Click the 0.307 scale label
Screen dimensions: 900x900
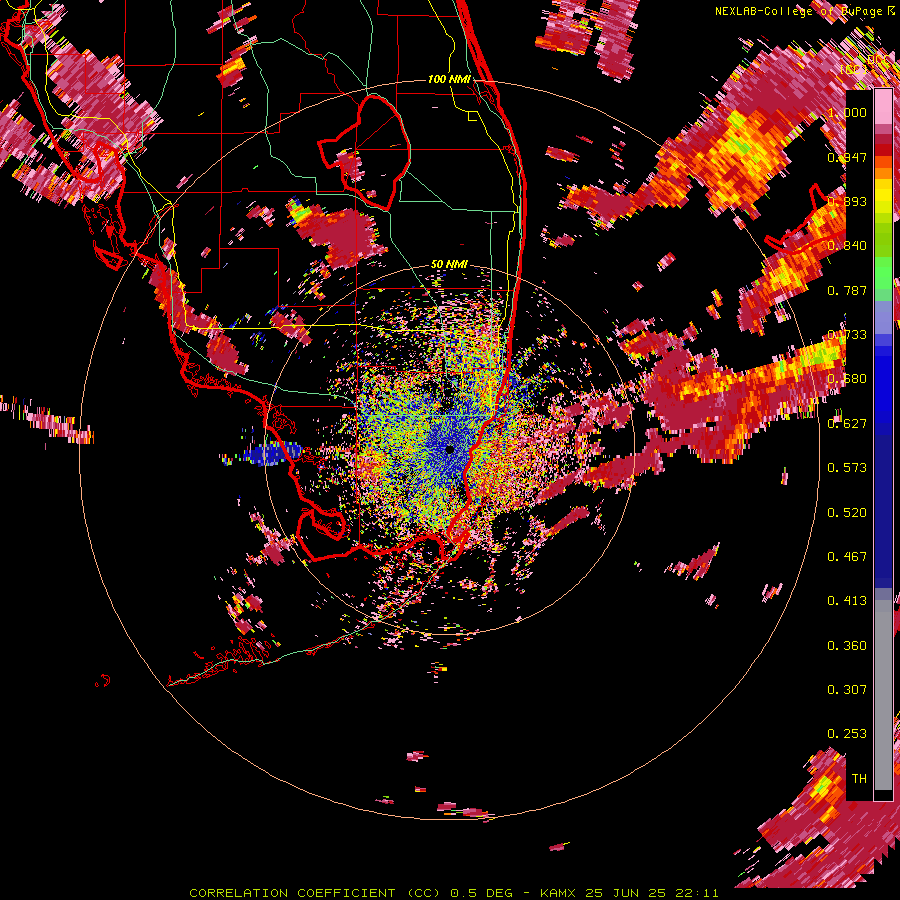click(847, 689)
